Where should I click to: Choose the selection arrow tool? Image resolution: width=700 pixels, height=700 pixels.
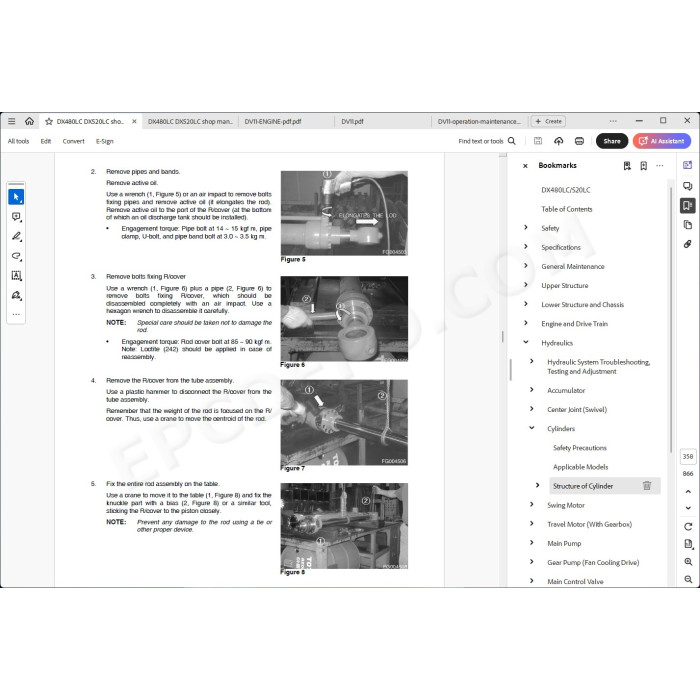click(16, 197)
